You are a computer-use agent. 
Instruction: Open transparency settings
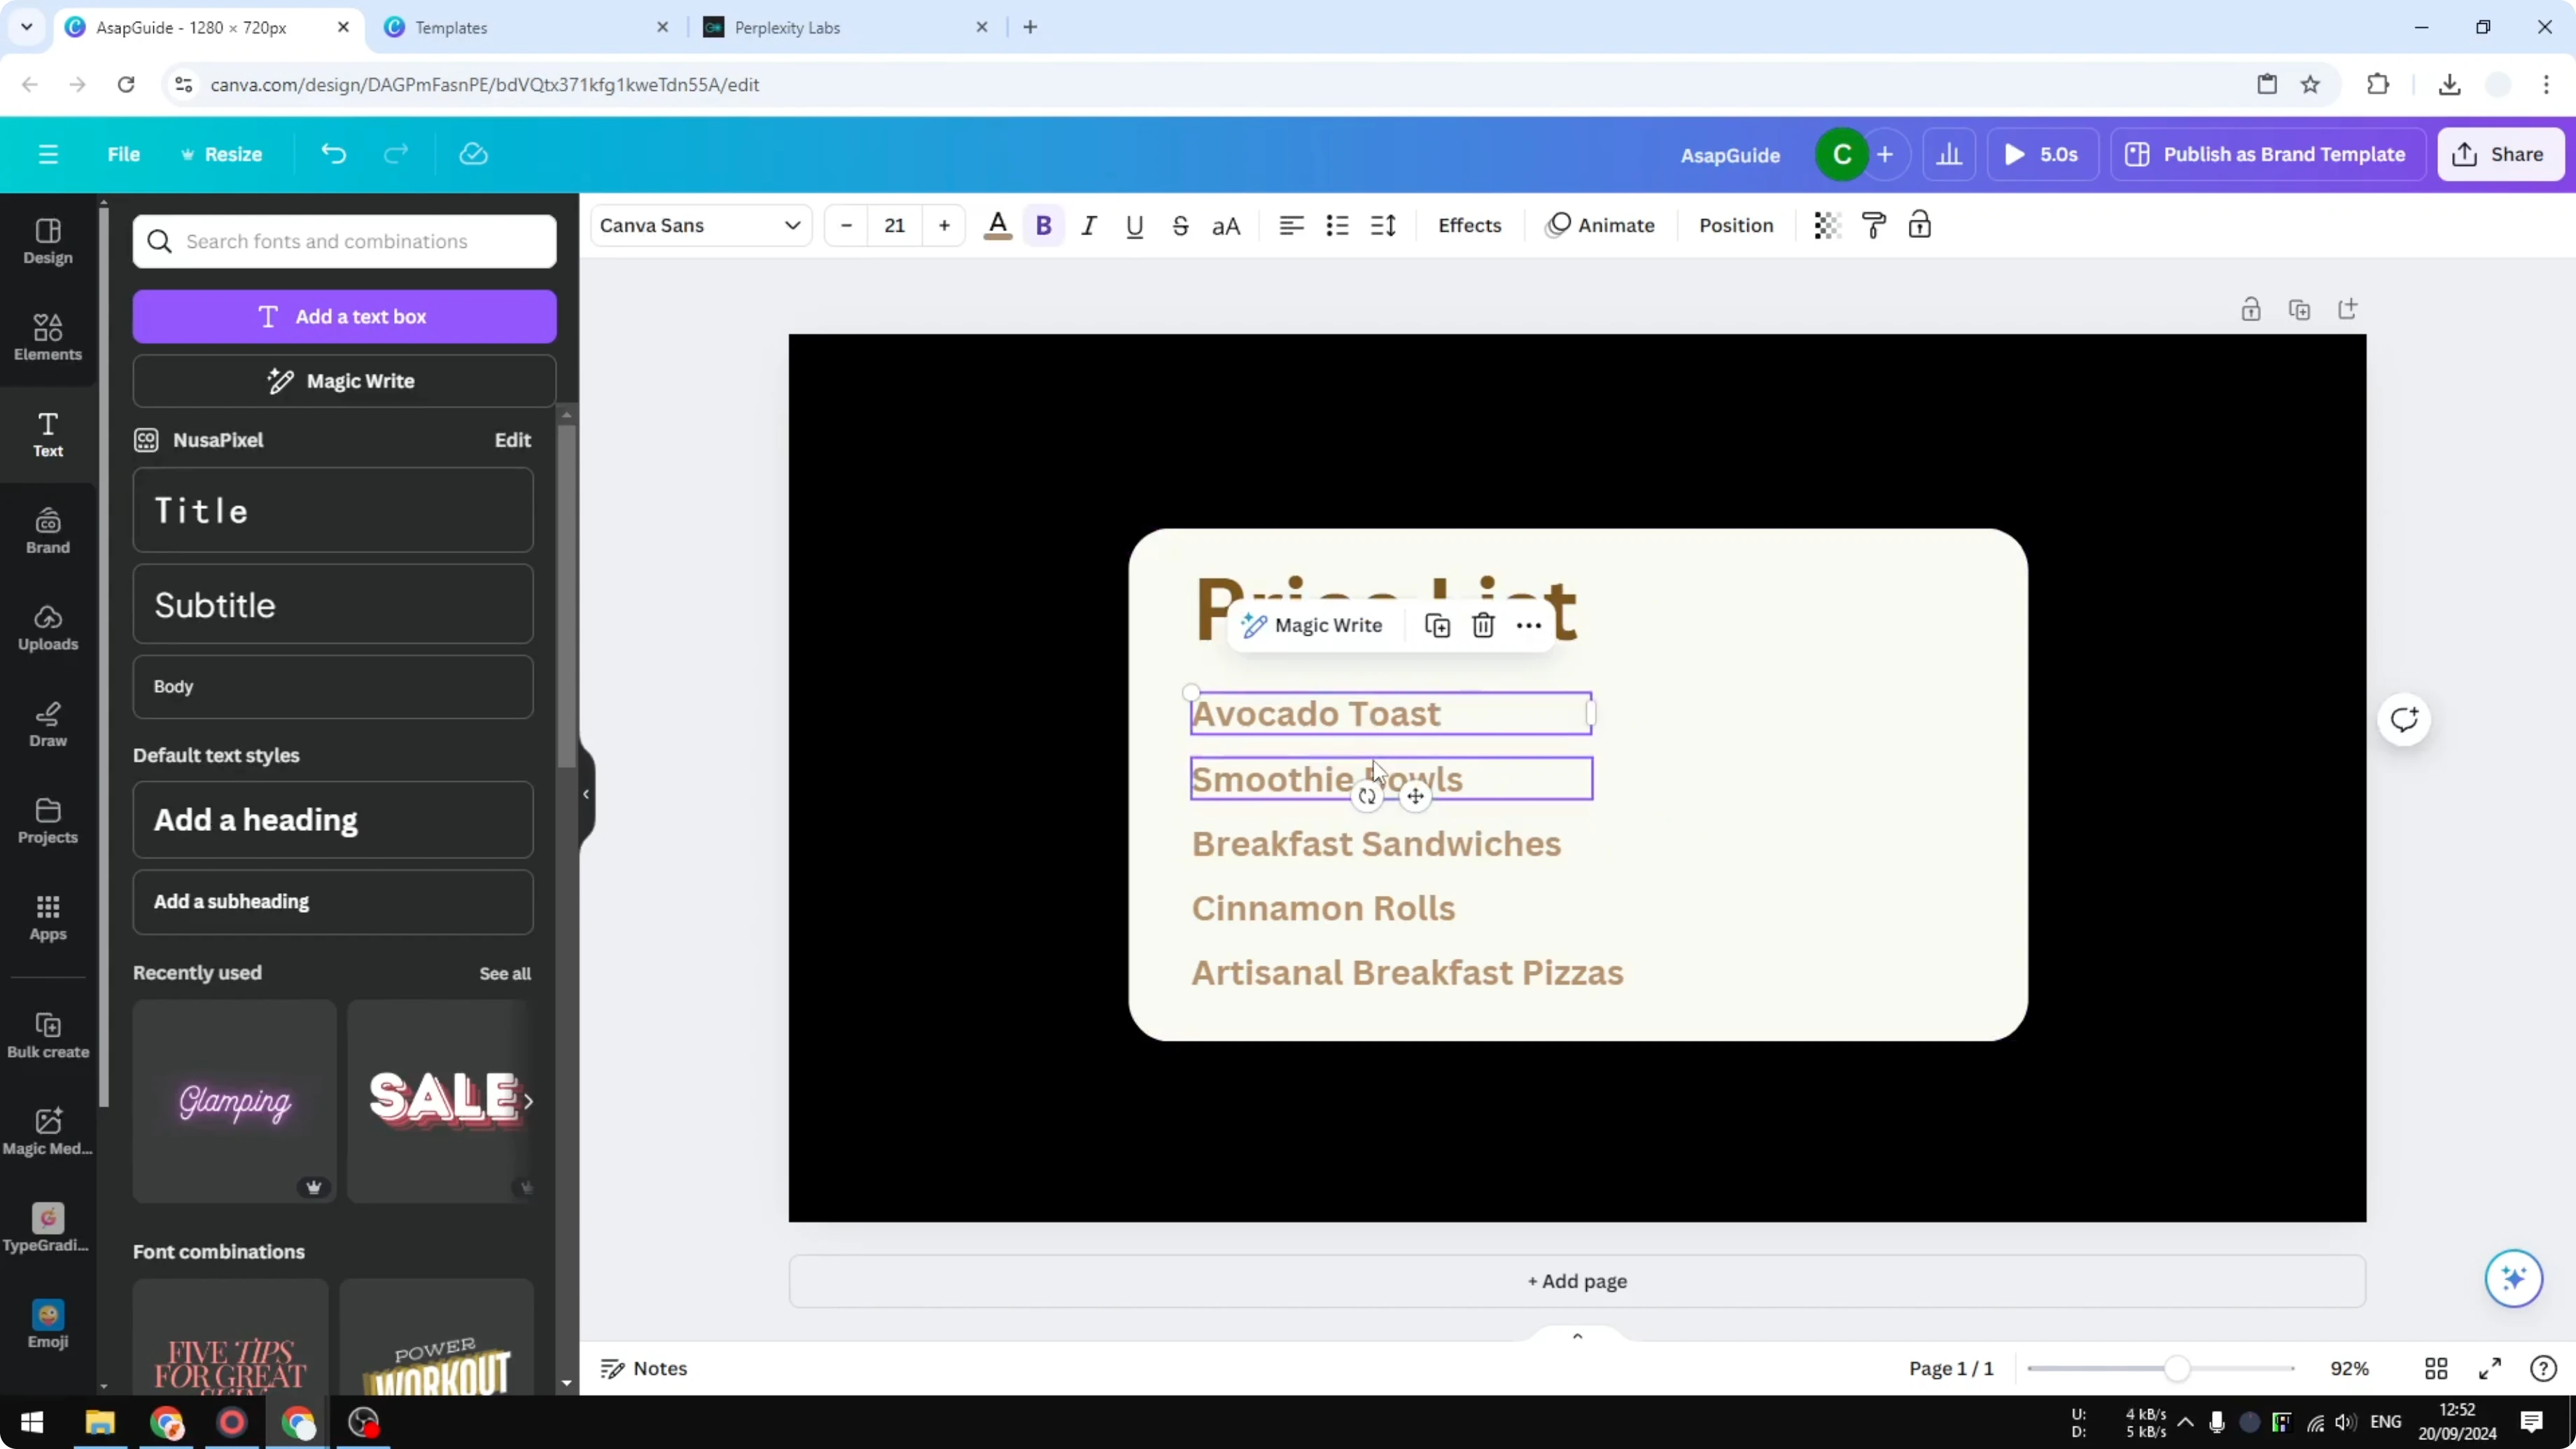click(x=1827, y=226)
